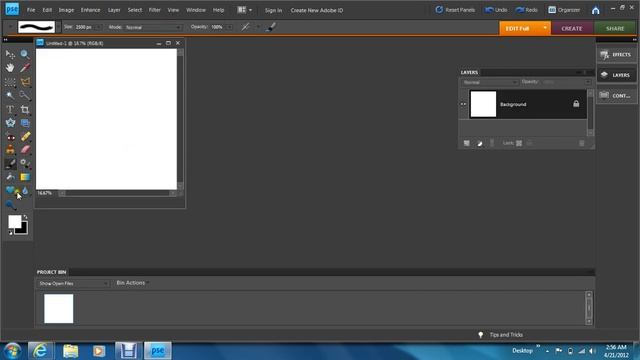Image resolution: width=640 pixels, height=360 pixels.
Task: Select the Brush tool in toolbox
Action: click(x=10, y=164)
